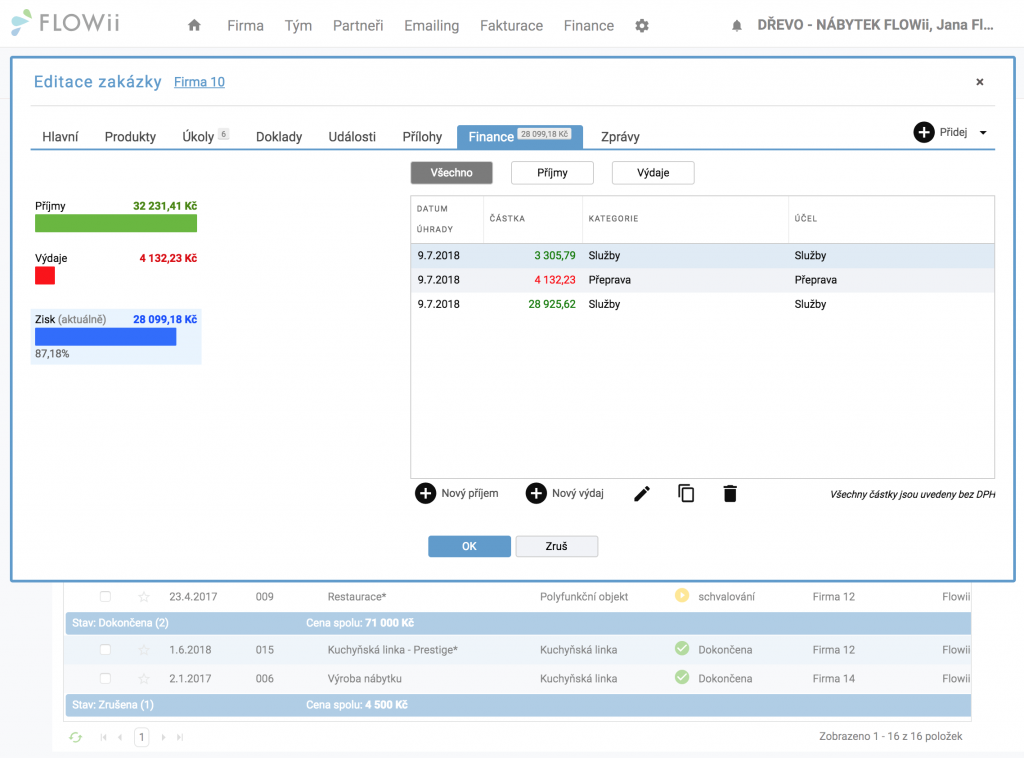Select the 4 132,23 Přeprava table row

[702, 279]
